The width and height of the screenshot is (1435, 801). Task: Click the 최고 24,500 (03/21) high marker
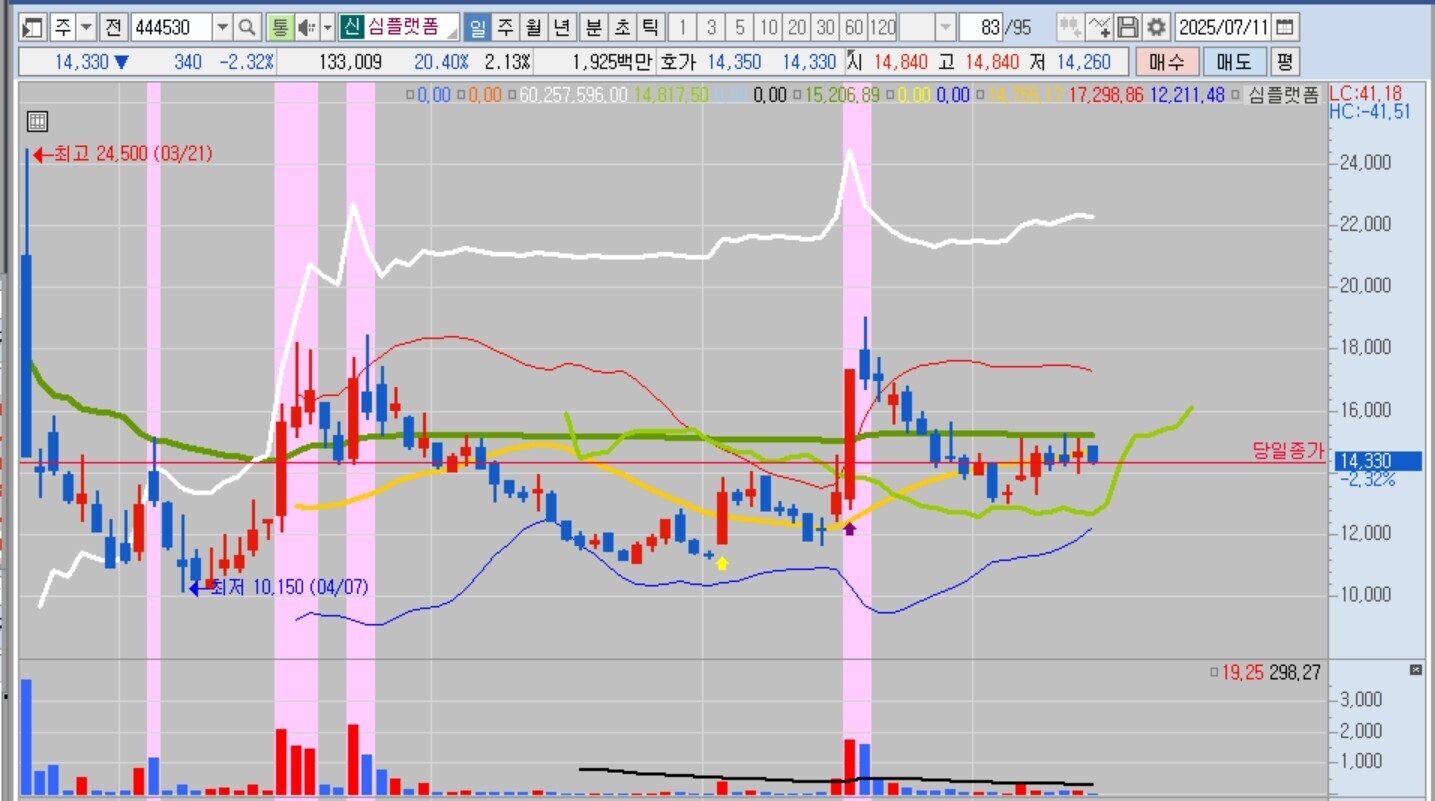(122, 154)
